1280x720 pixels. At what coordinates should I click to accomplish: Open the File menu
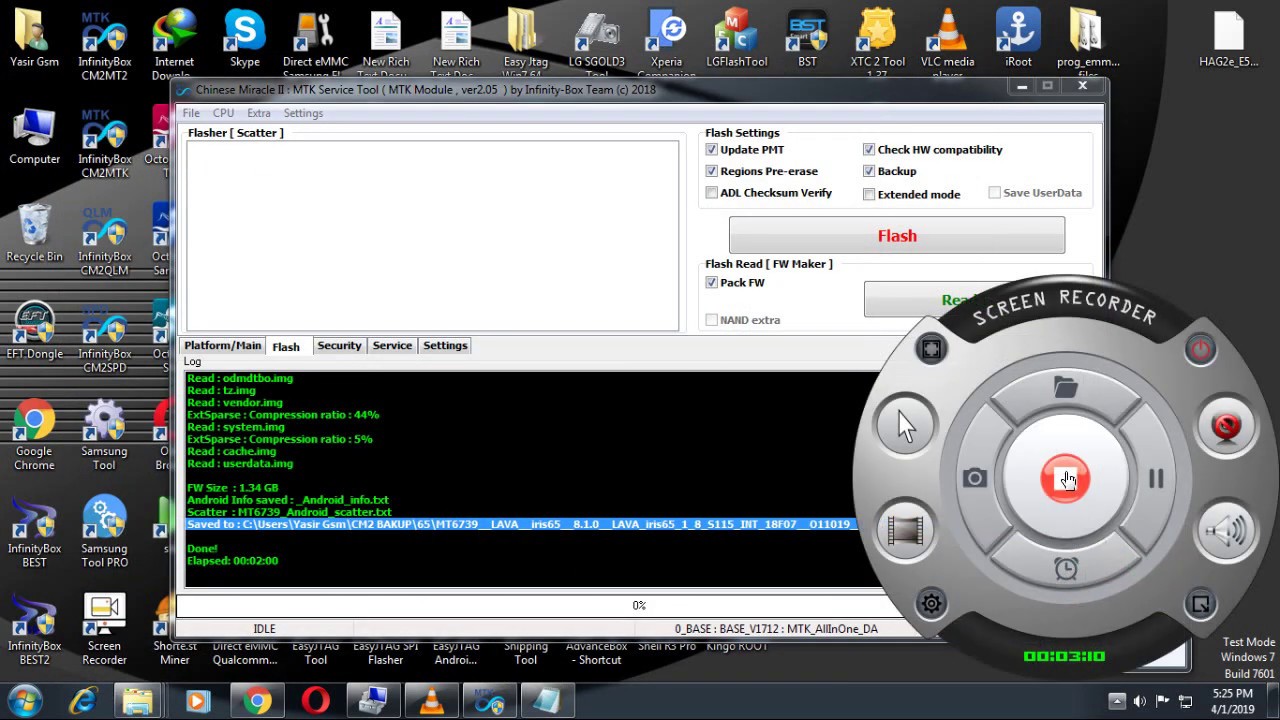(191, 113)
